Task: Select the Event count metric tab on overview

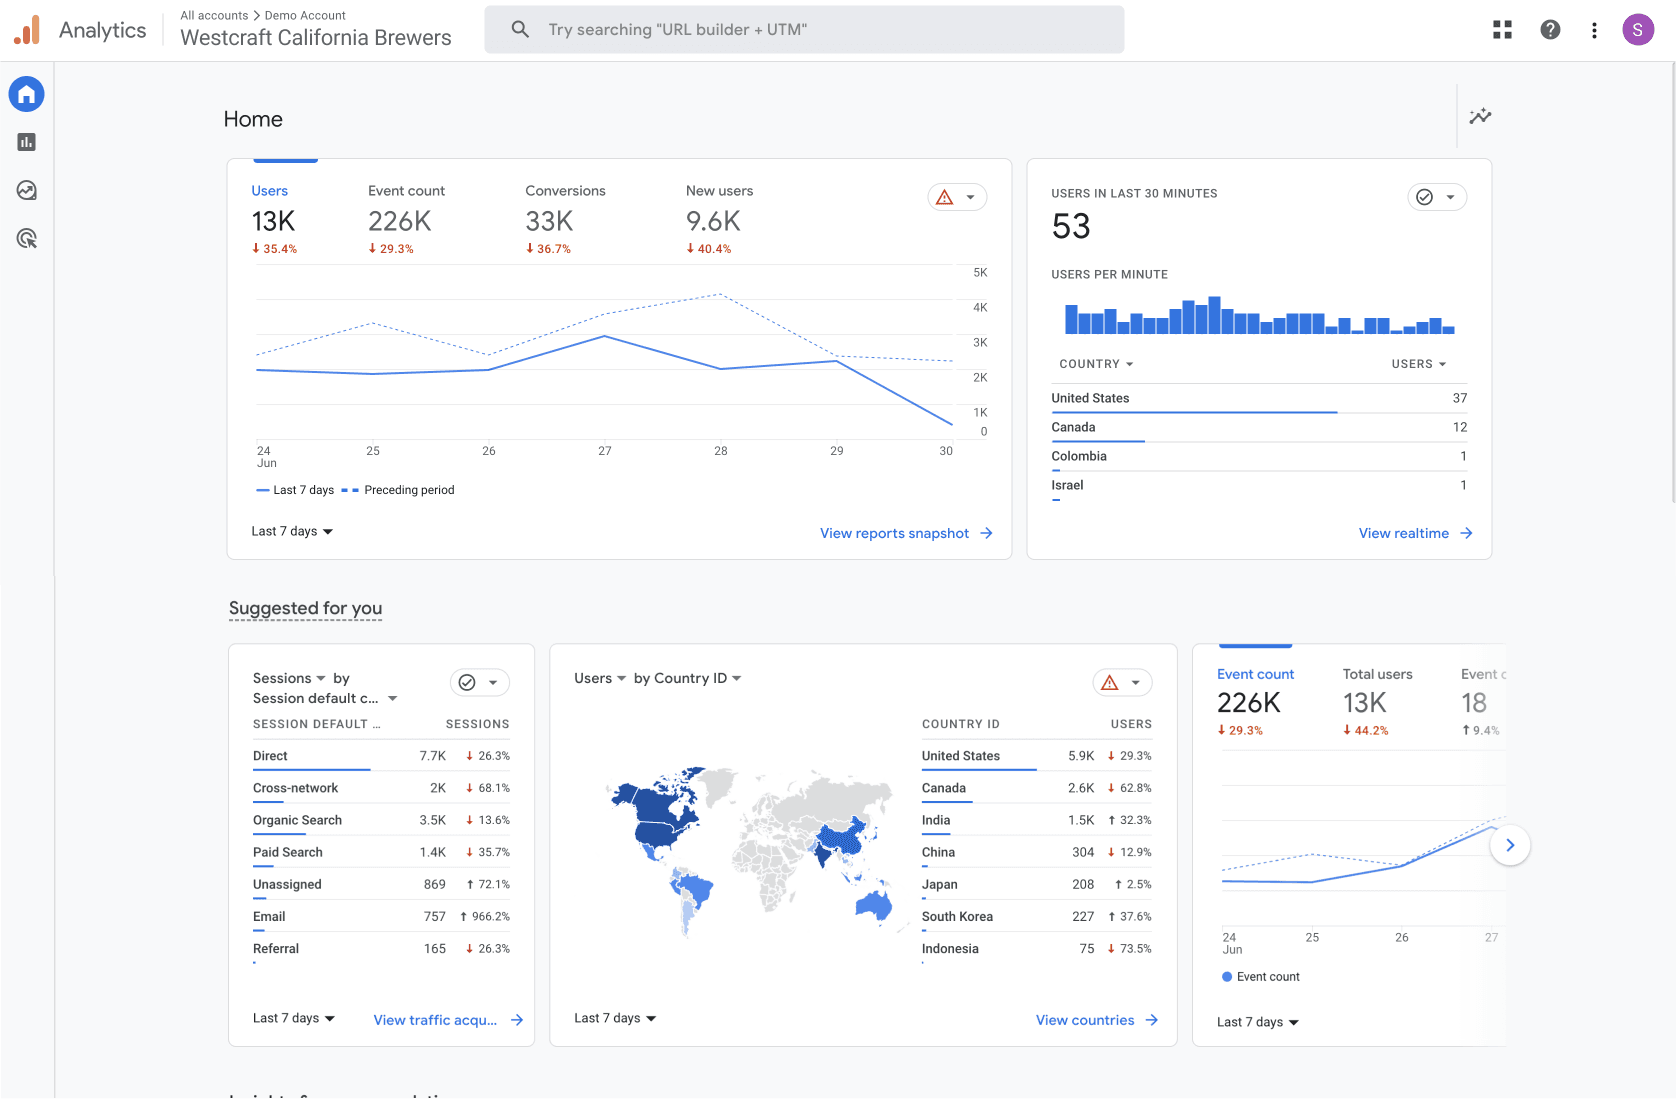Action: [406, 218]
